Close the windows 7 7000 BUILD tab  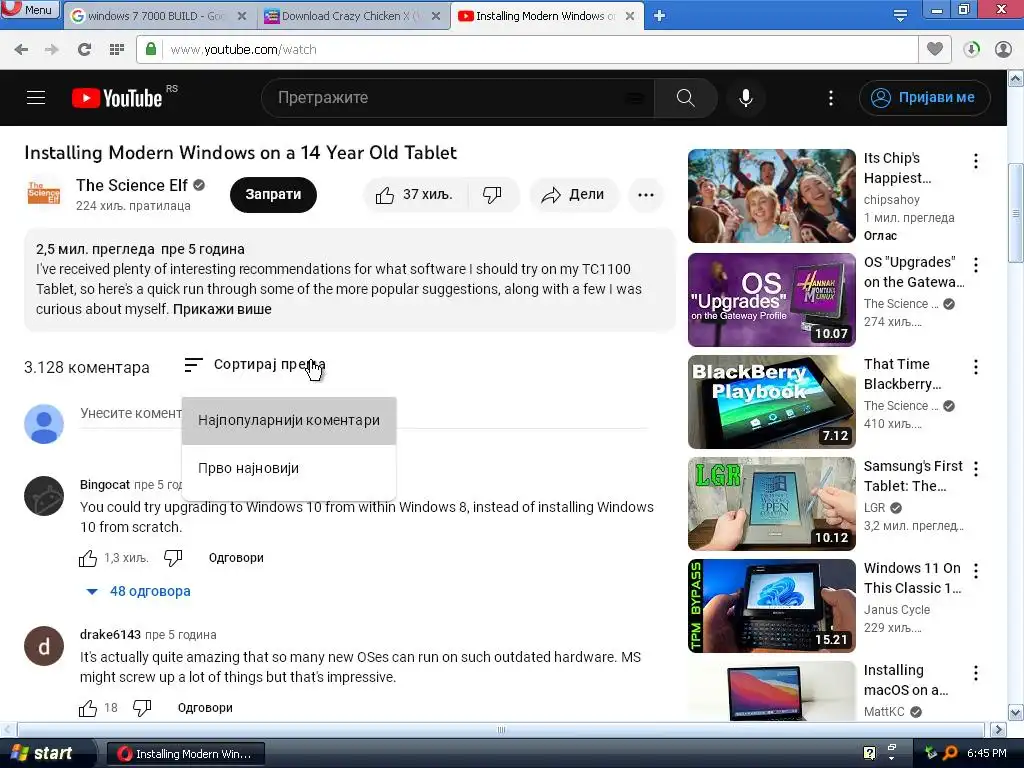coord(242,16)
